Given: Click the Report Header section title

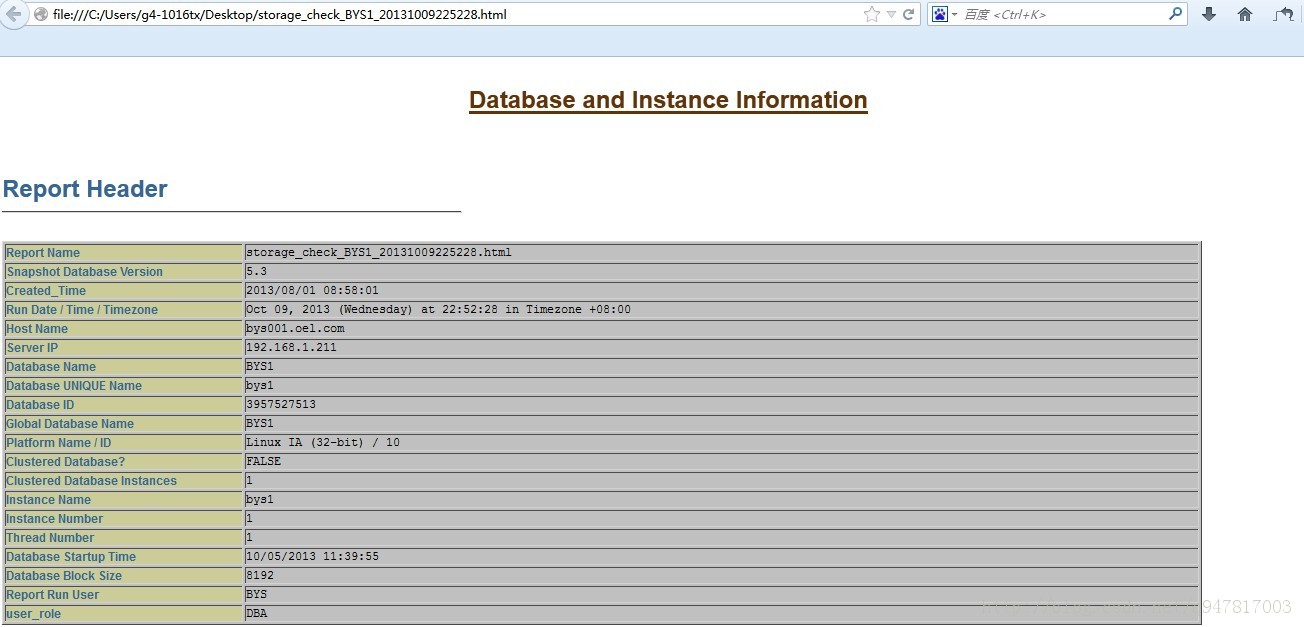Looking at the screenshot, I should tap(85, 189).
